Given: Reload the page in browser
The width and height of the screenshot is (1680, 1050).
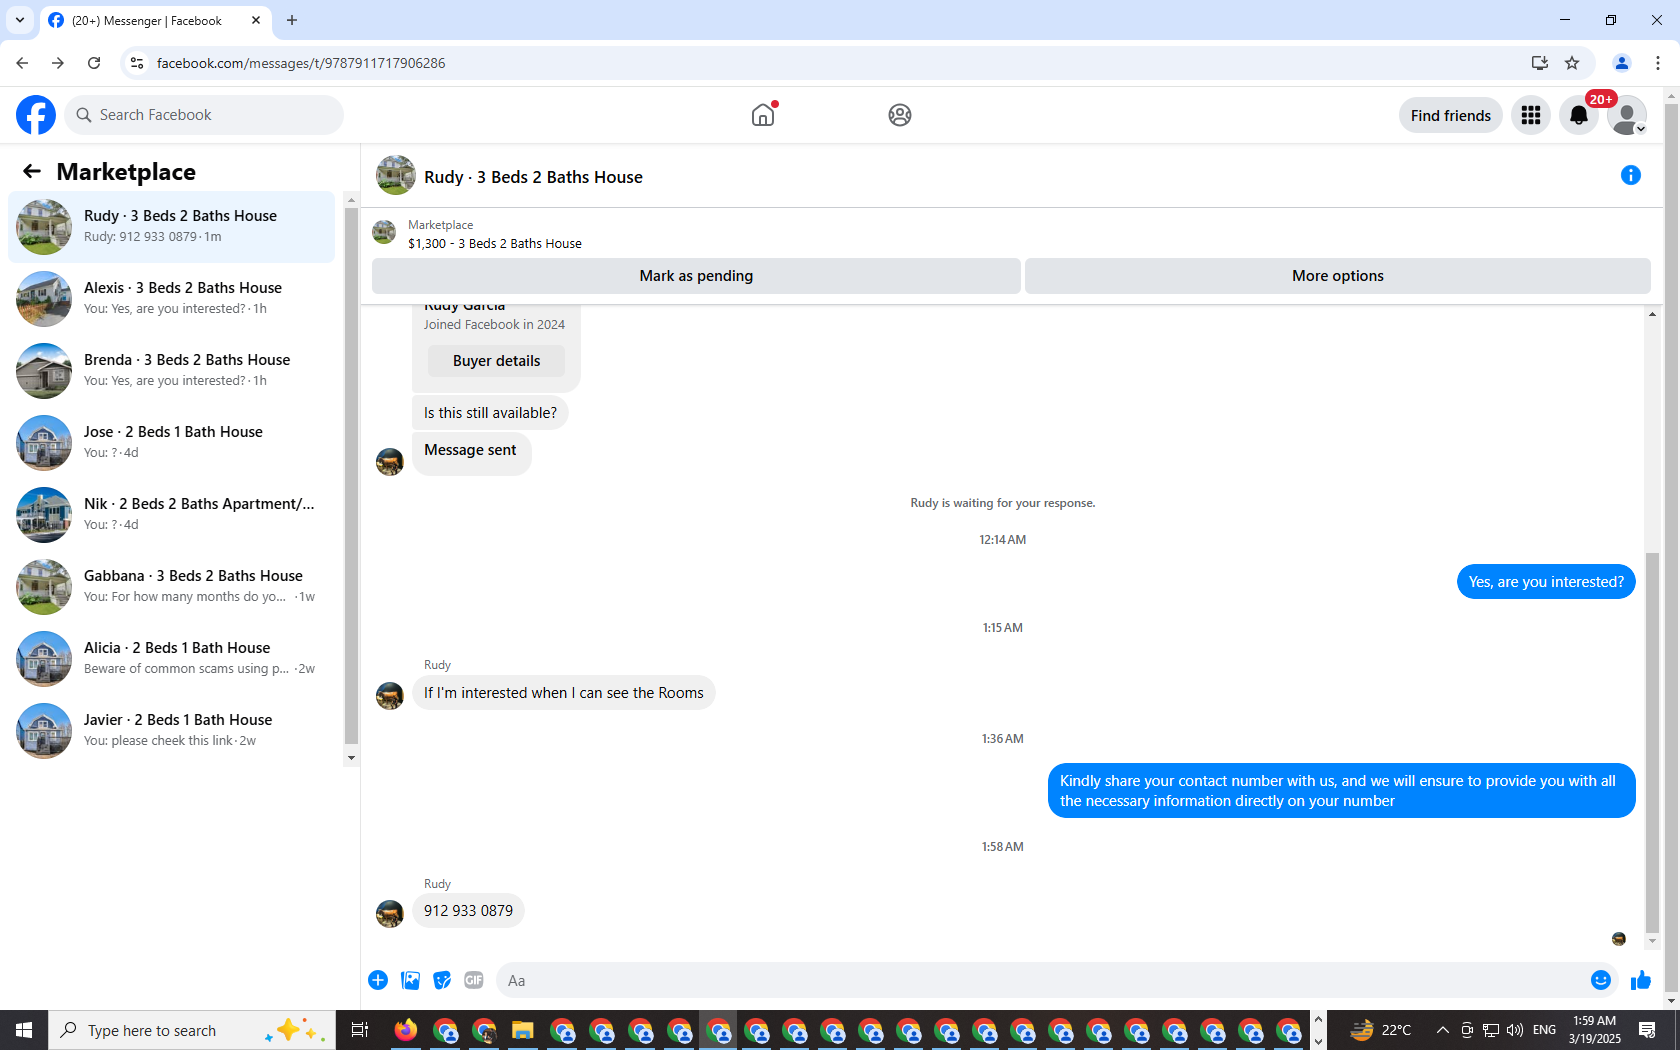Looking at the screenshot, I should [94, 63].
